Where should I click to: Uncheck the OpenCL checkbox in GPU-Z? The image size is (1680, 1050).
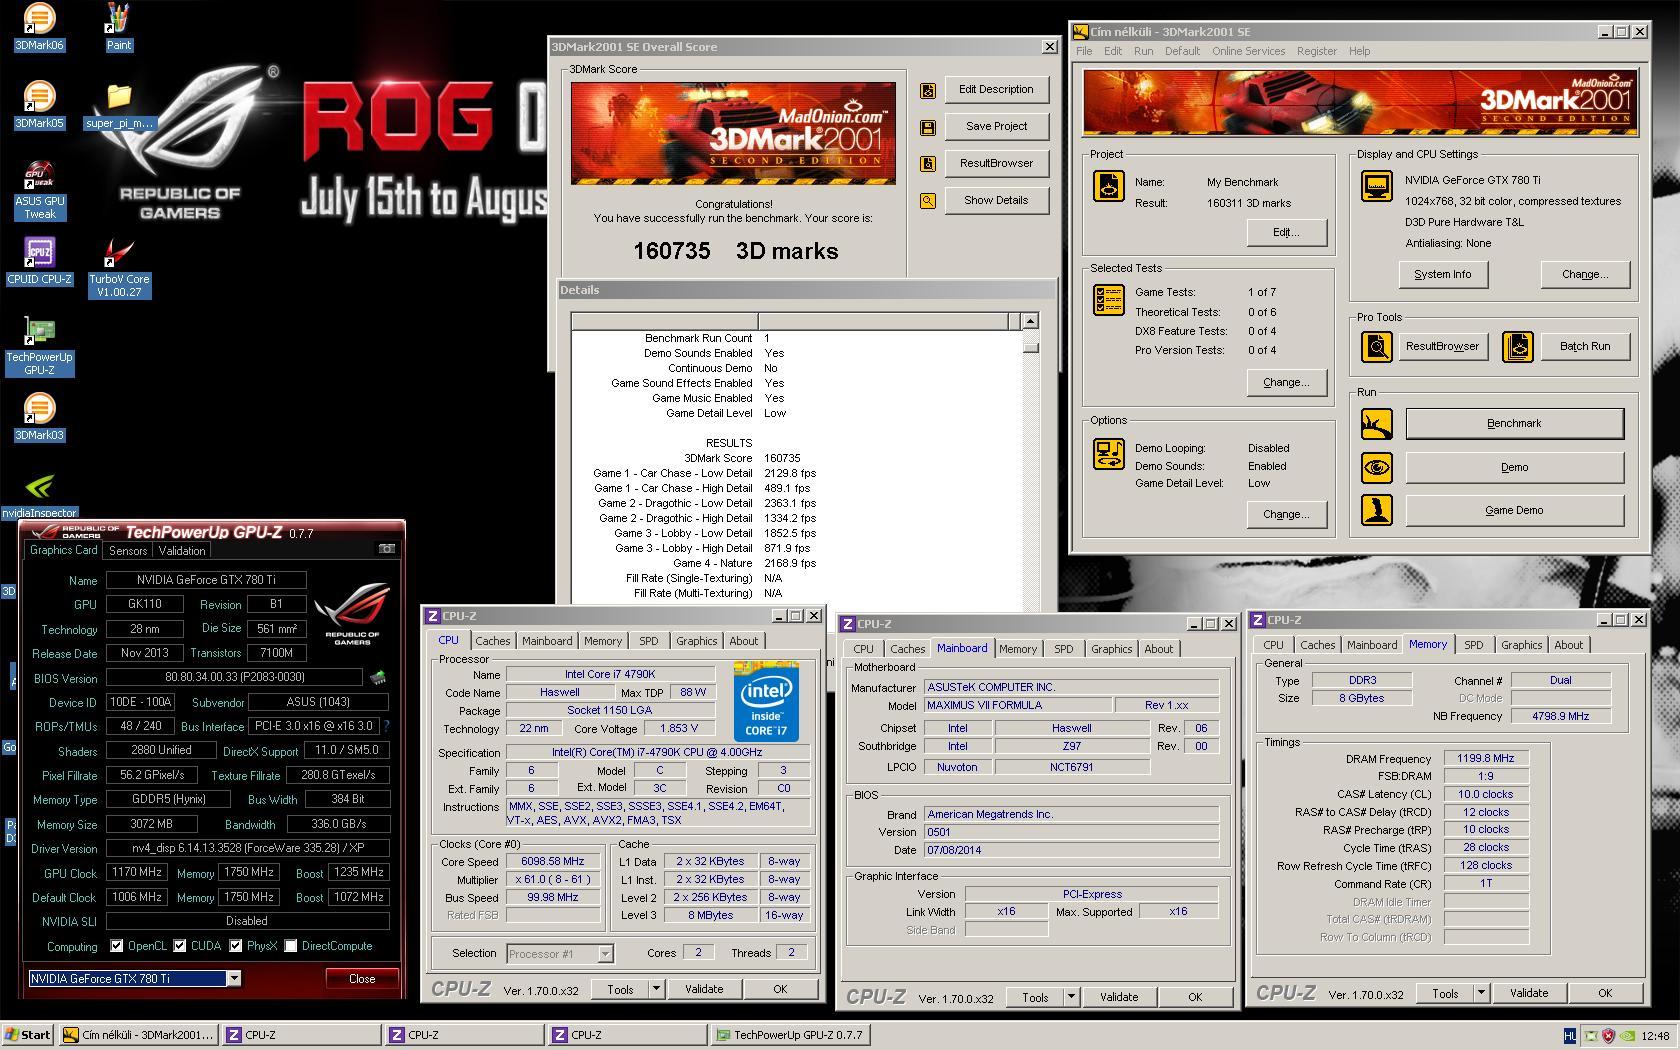pyautogui.click(x=117, y=946)
